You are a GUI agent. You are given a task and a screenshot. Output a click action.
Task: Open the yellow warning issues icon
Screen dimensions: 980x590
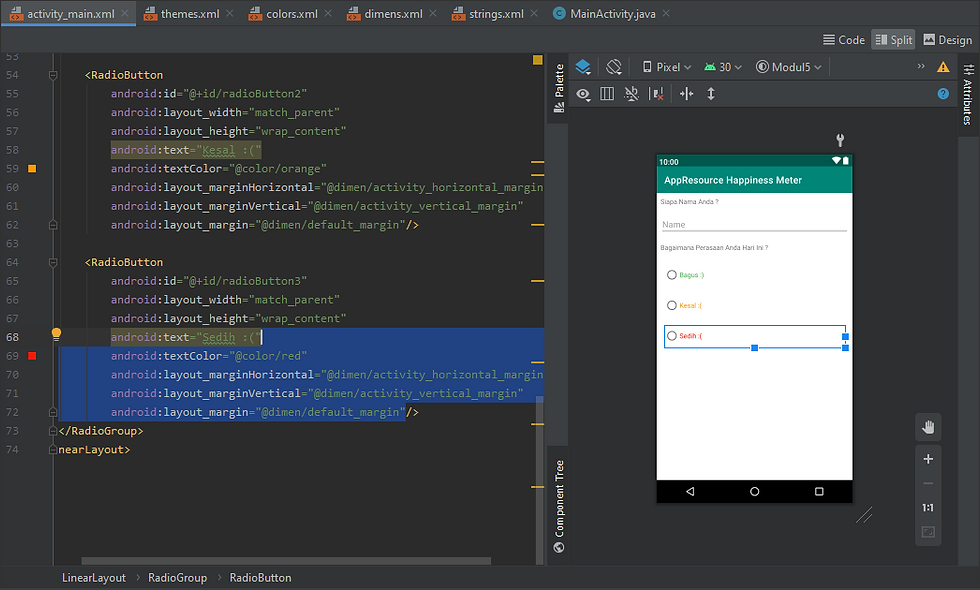click(943, 67)
